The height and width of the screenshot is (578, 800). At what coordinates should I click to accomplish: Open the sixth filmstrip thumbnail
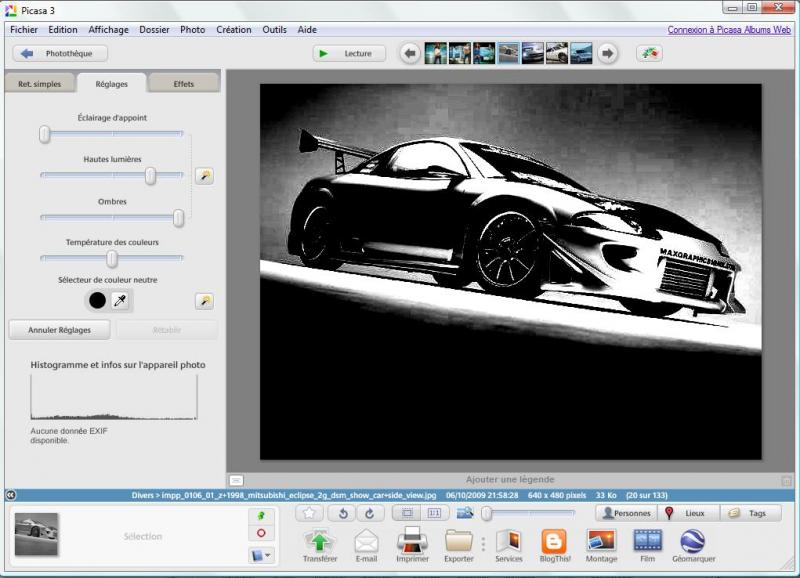[x=557, y=54]
